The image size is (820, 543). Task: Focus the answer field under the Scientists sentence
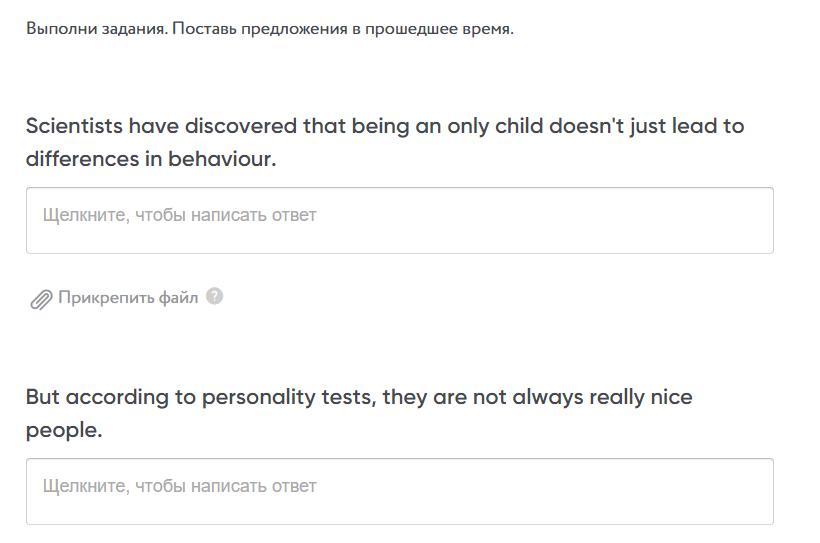point(399,220)
